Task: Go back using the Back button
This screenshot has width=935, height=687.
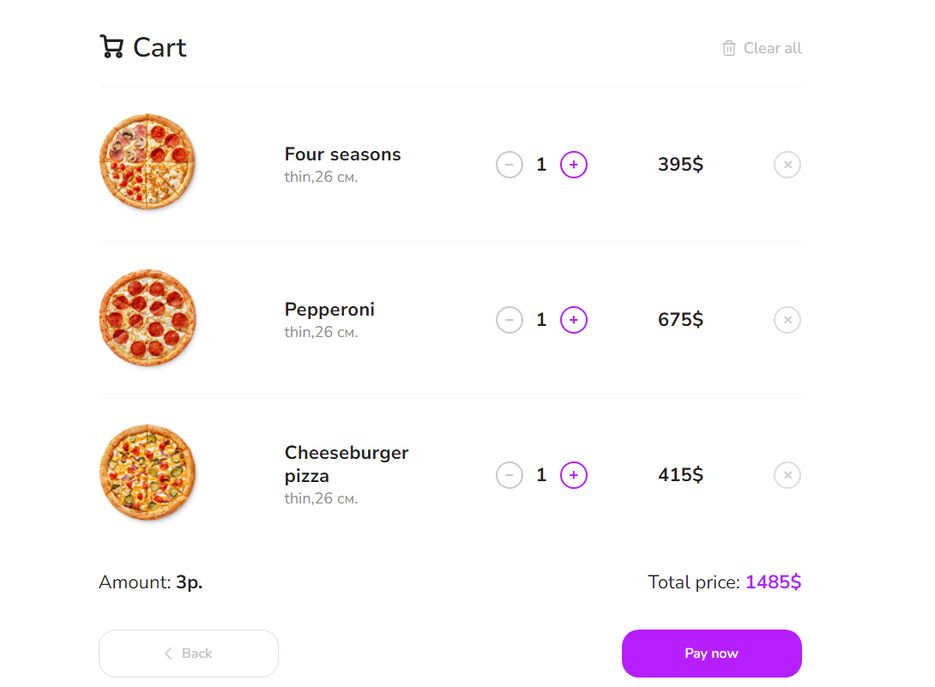Action: click(188, 653)
